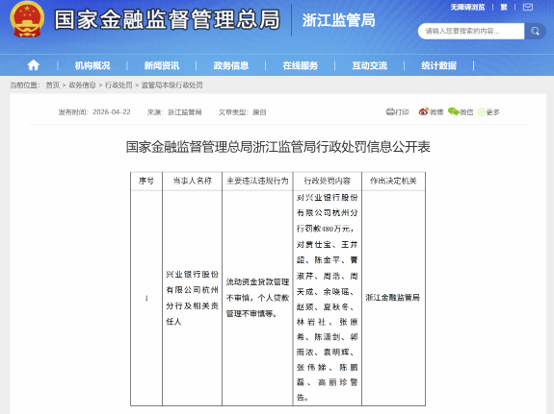Viewport: 554px width, 414px height.
Task: Click the search magnifier button
Action: 535,31
